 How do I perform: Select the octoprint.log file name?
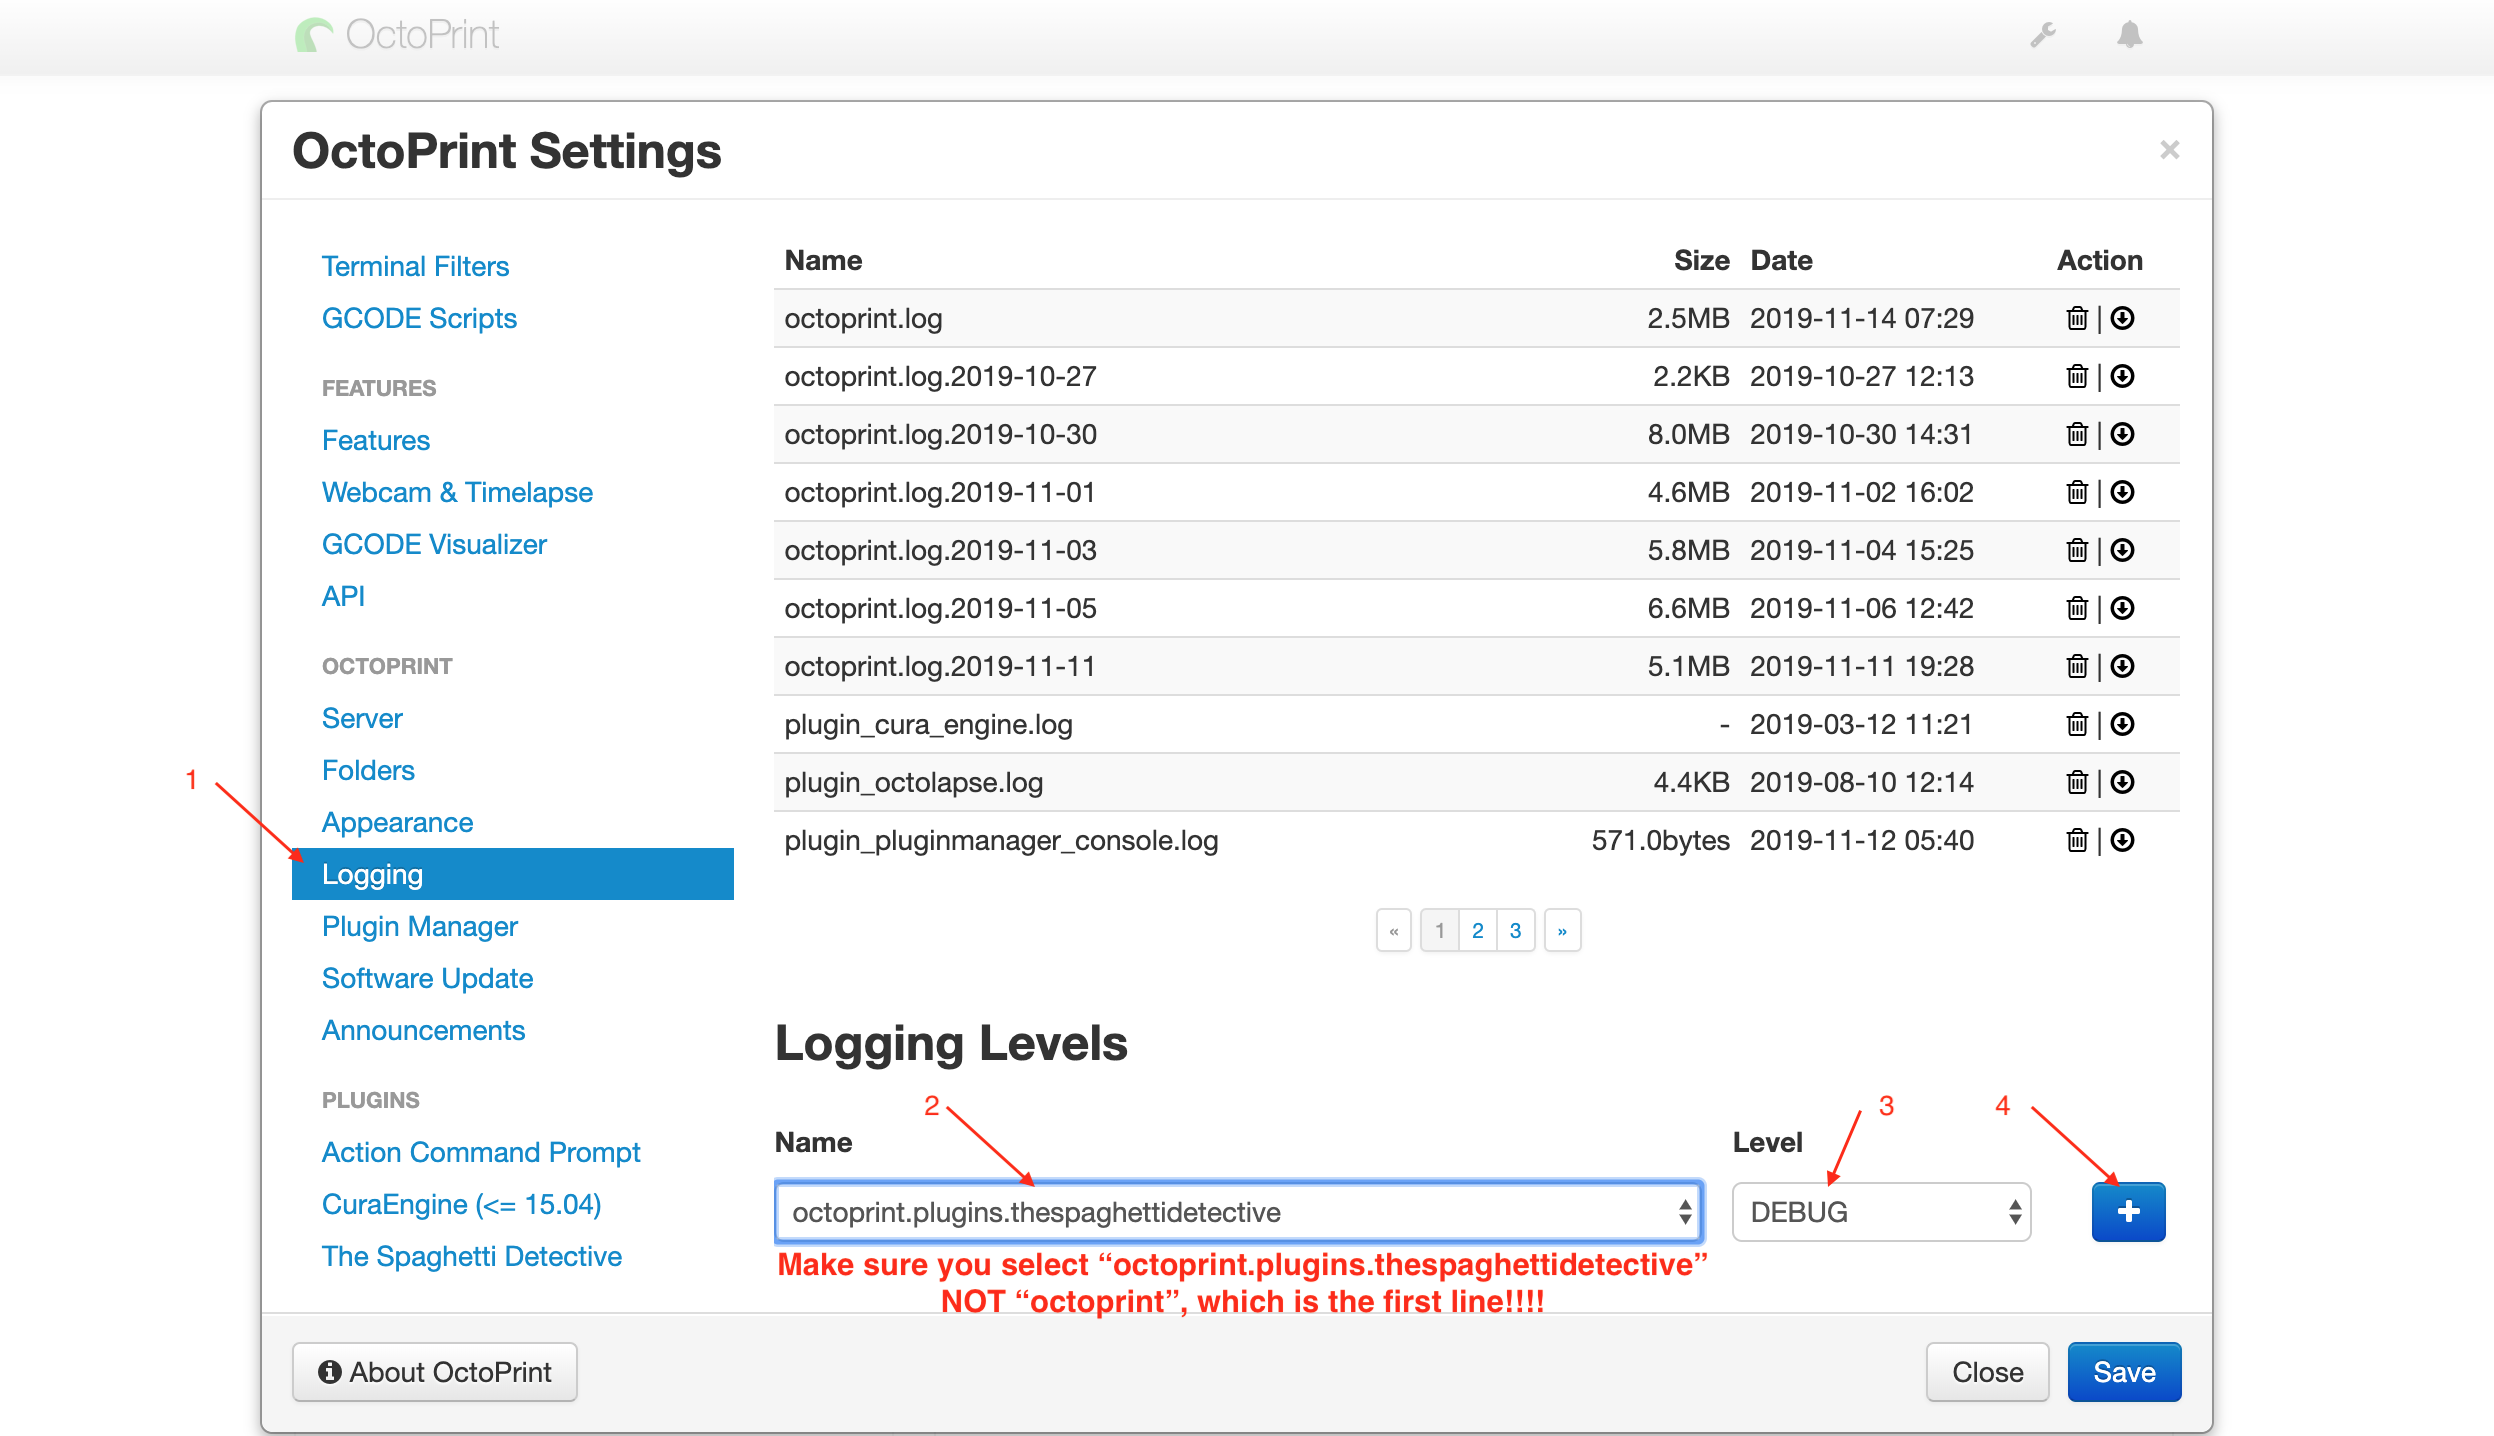863,318
